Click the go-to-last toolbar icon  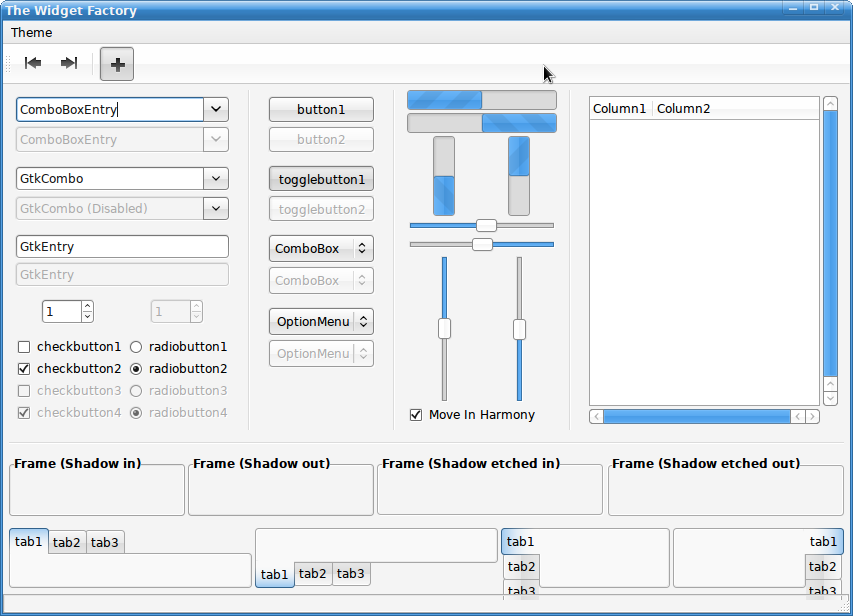click(69, 63)
